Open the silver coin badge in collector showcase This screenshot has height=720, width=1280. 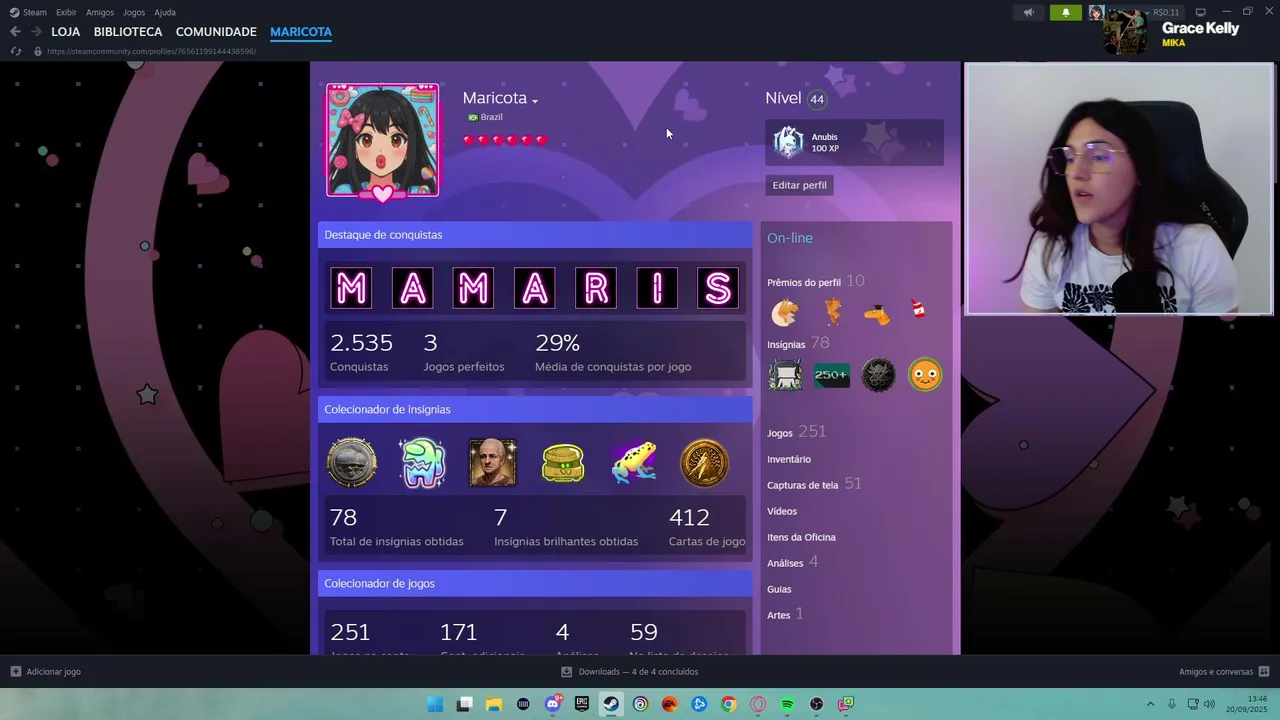click(x=352, y=463)
